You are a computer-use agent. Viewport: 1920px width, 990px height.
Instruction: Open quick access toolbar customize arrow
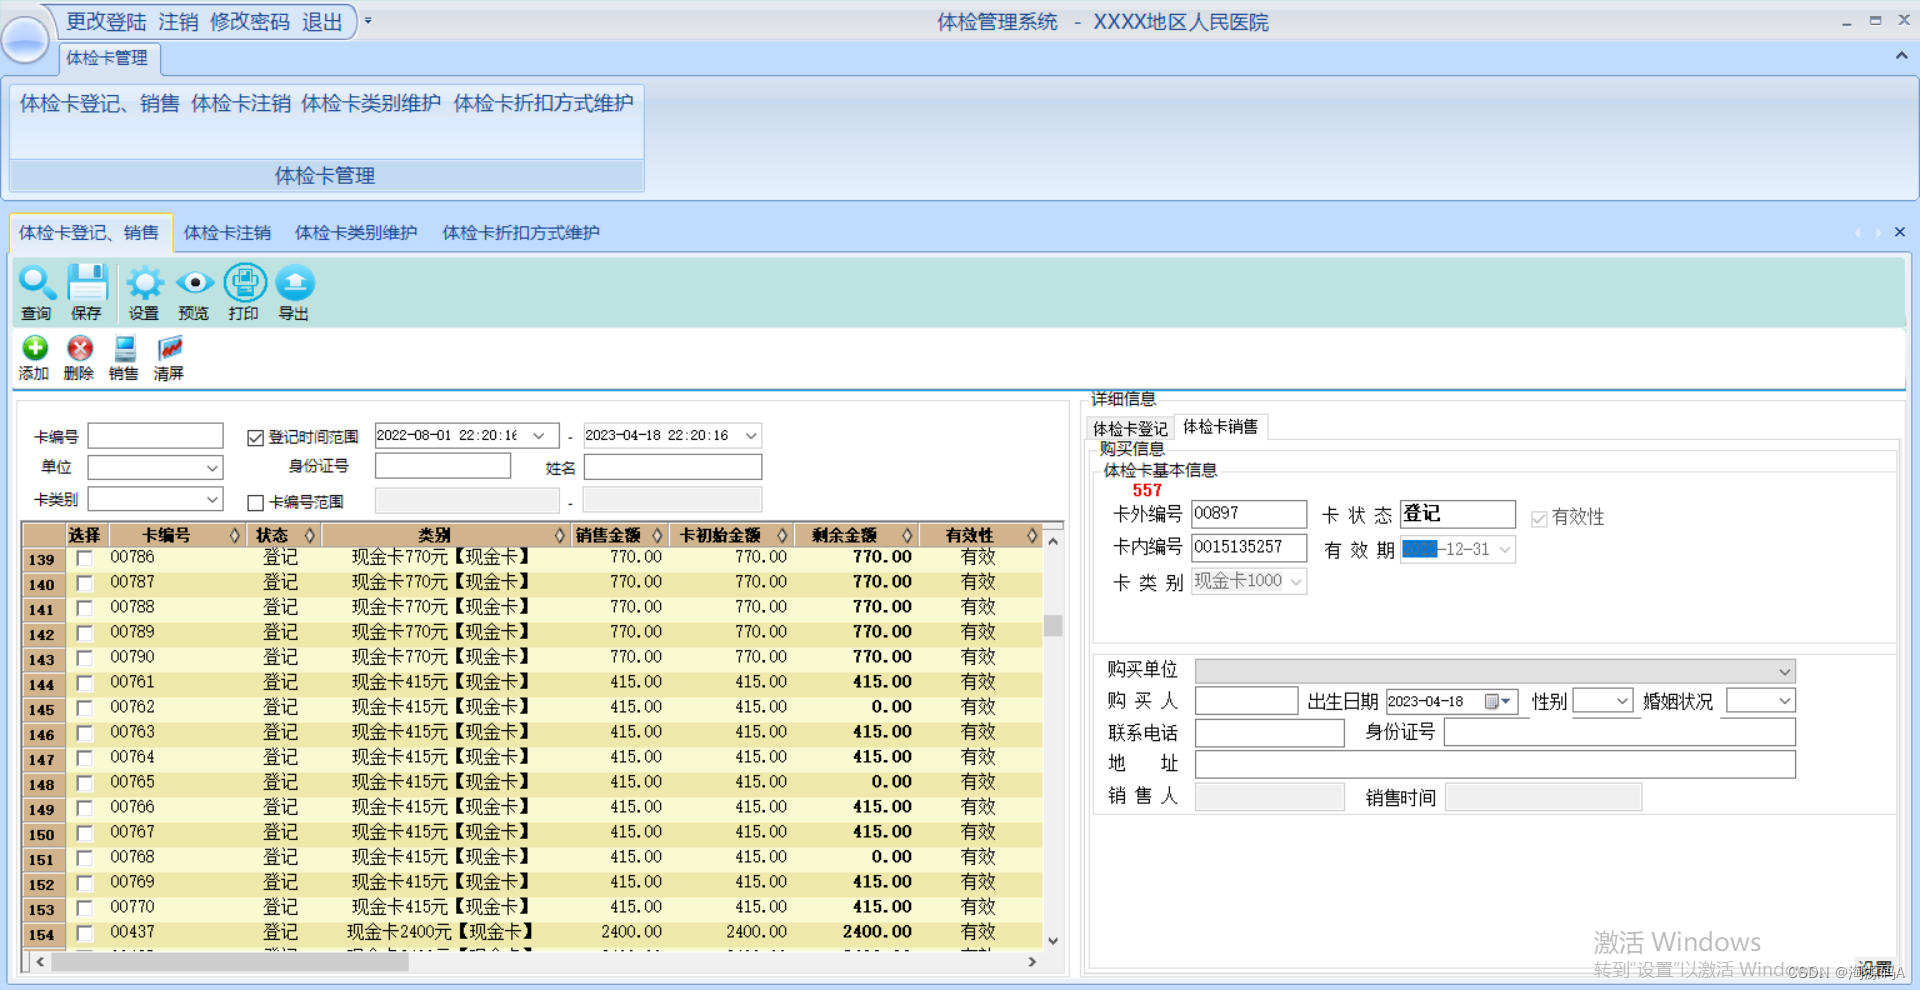coord(368,21)
